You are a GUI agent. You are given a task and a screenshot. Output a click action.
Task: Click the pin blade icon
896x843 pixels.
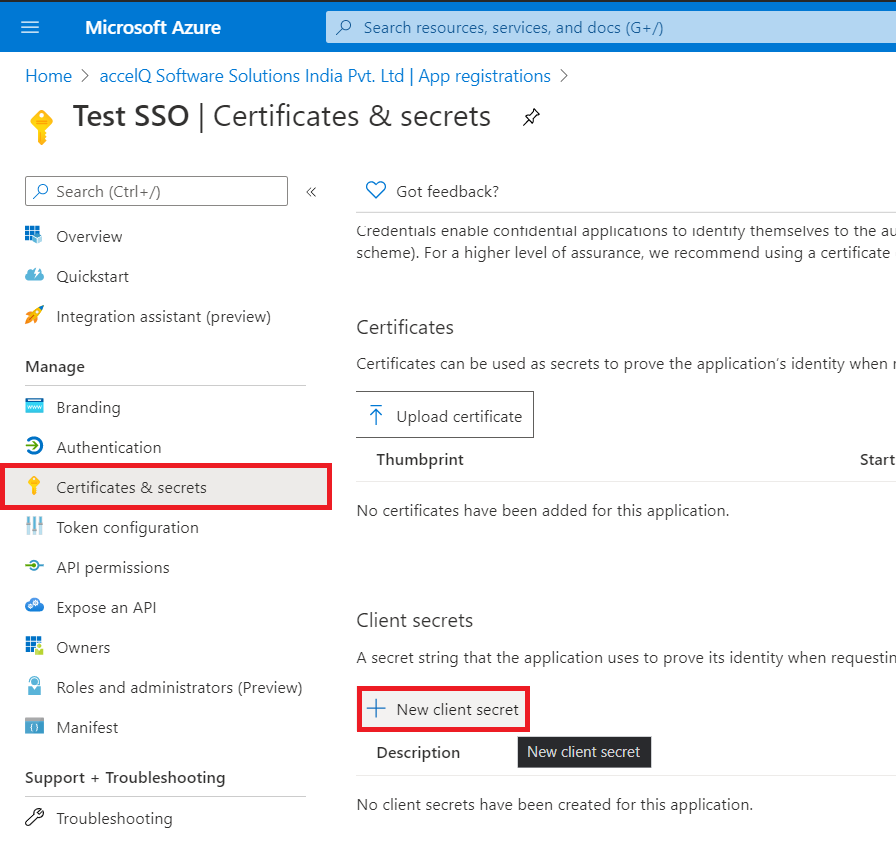(x=531, y=117)
